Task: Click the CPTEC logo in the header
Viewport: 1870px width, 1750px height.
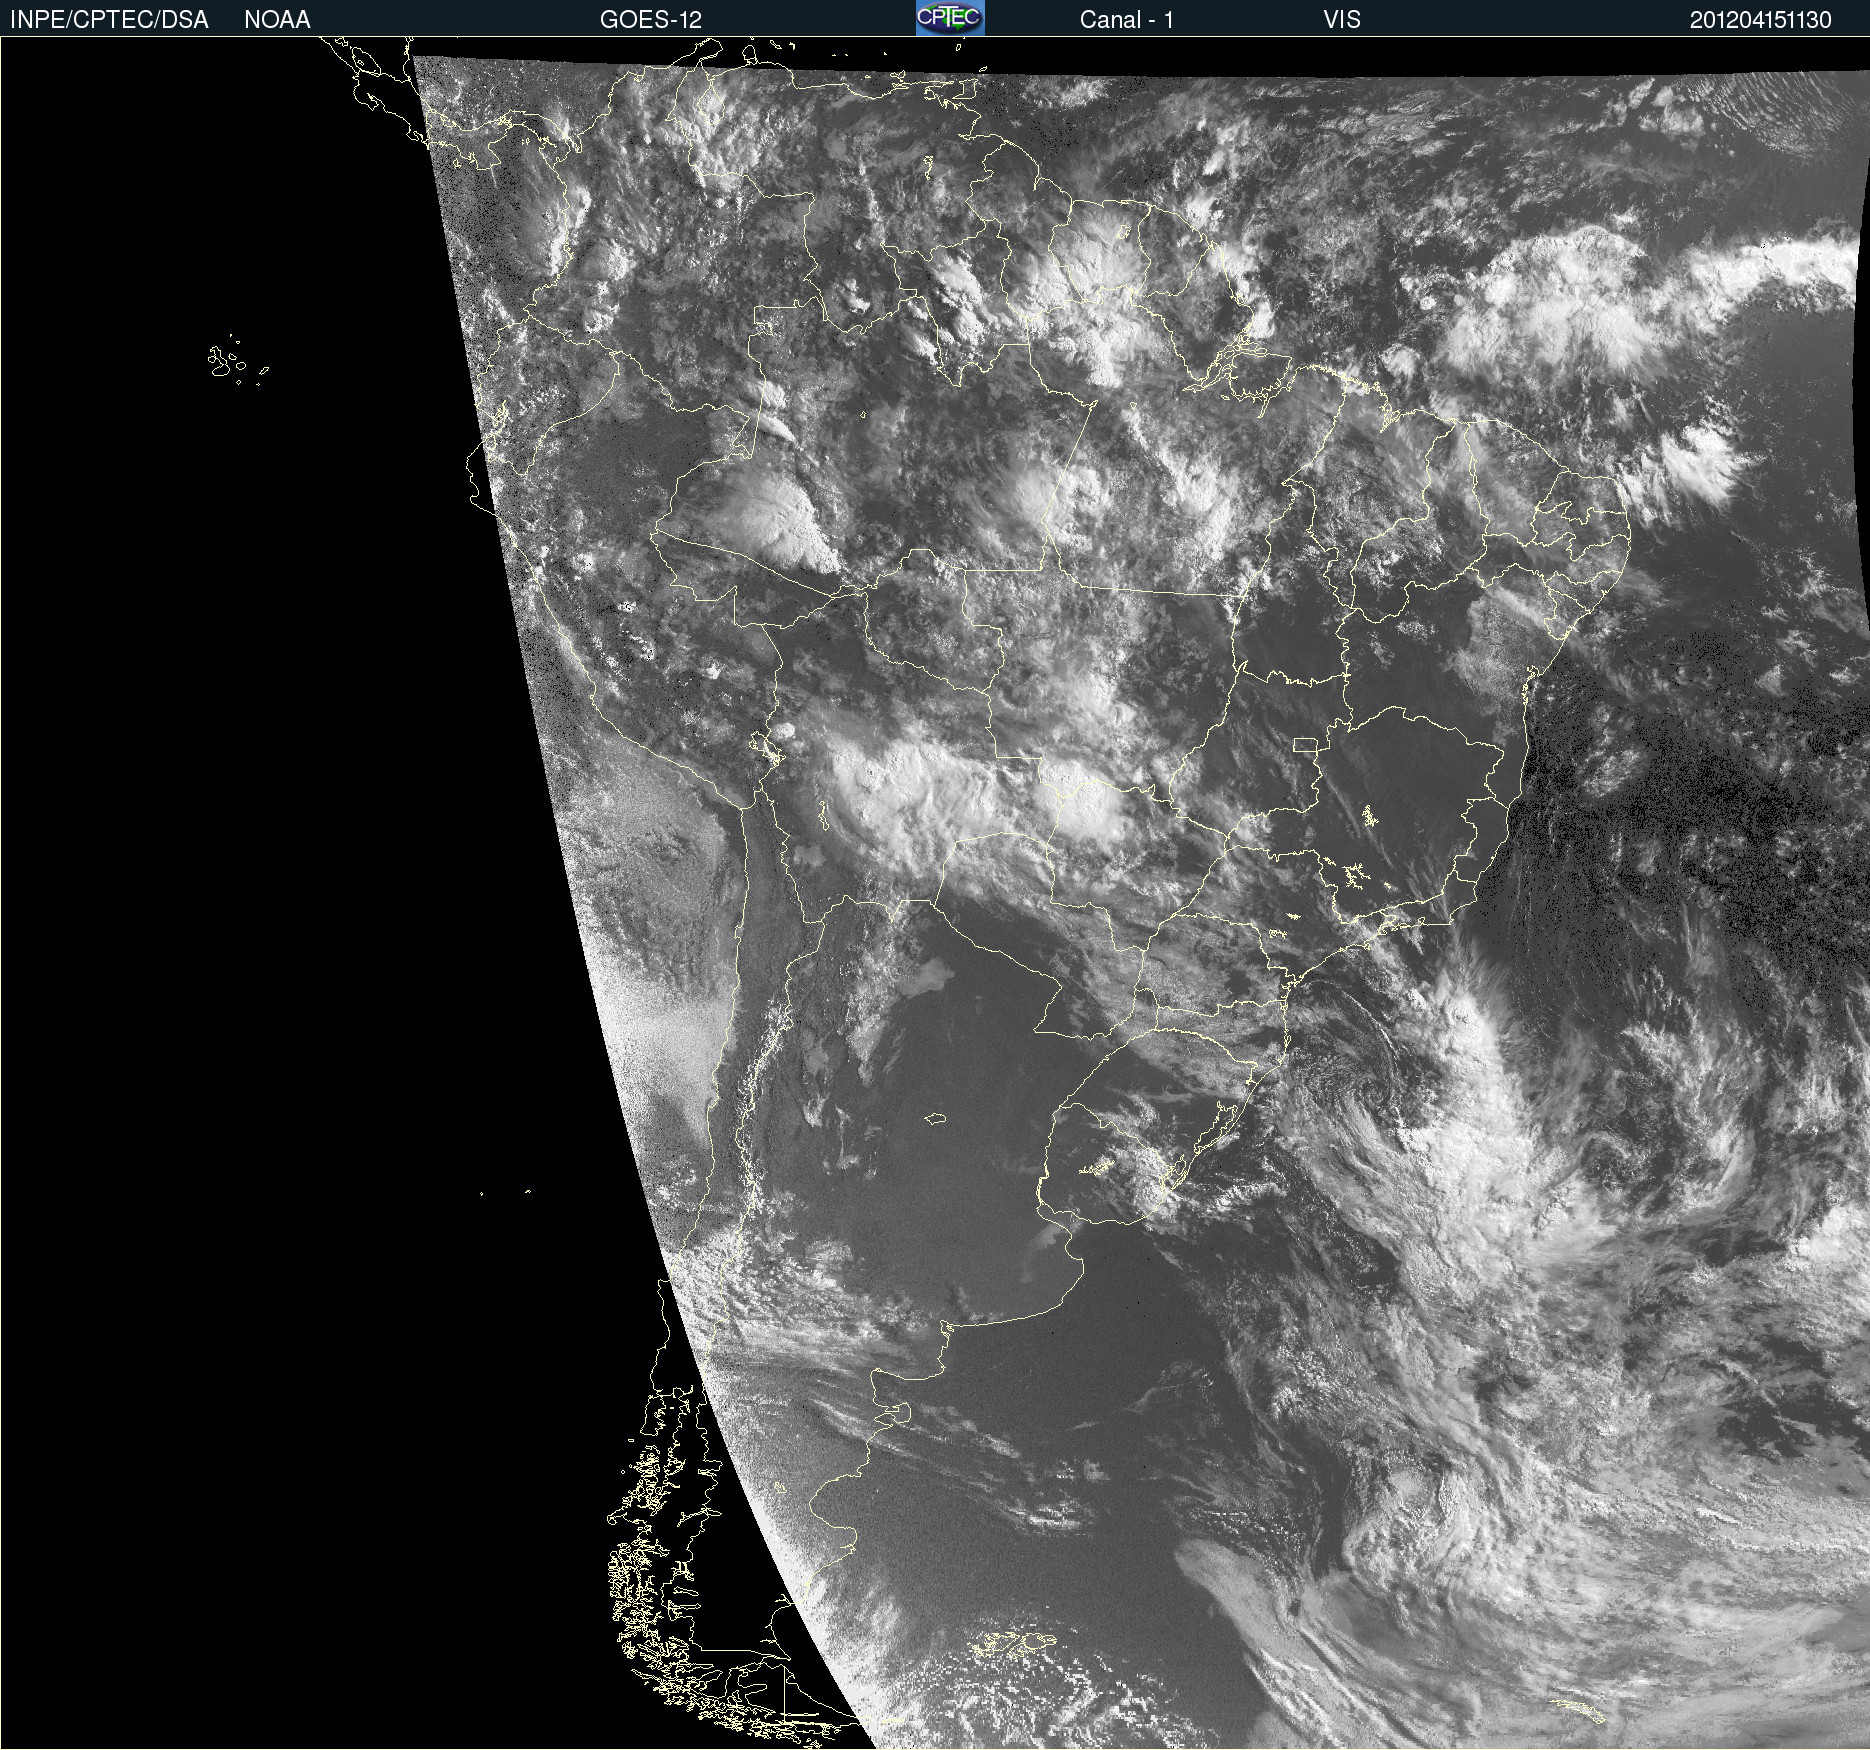Action: [950, 18]
